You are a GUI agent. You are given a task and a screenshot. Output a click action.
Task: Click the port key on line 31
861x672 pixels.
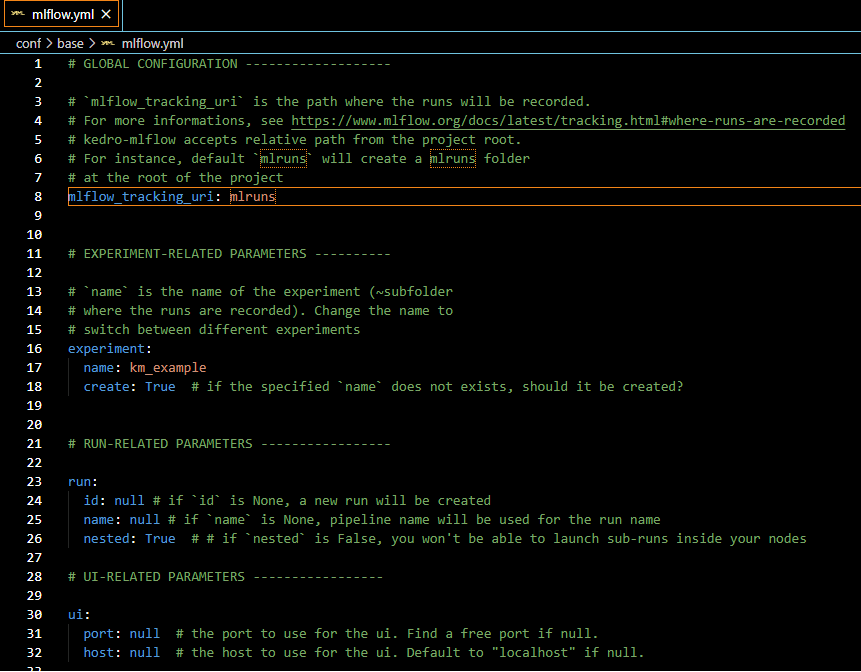tap(98, 634)
